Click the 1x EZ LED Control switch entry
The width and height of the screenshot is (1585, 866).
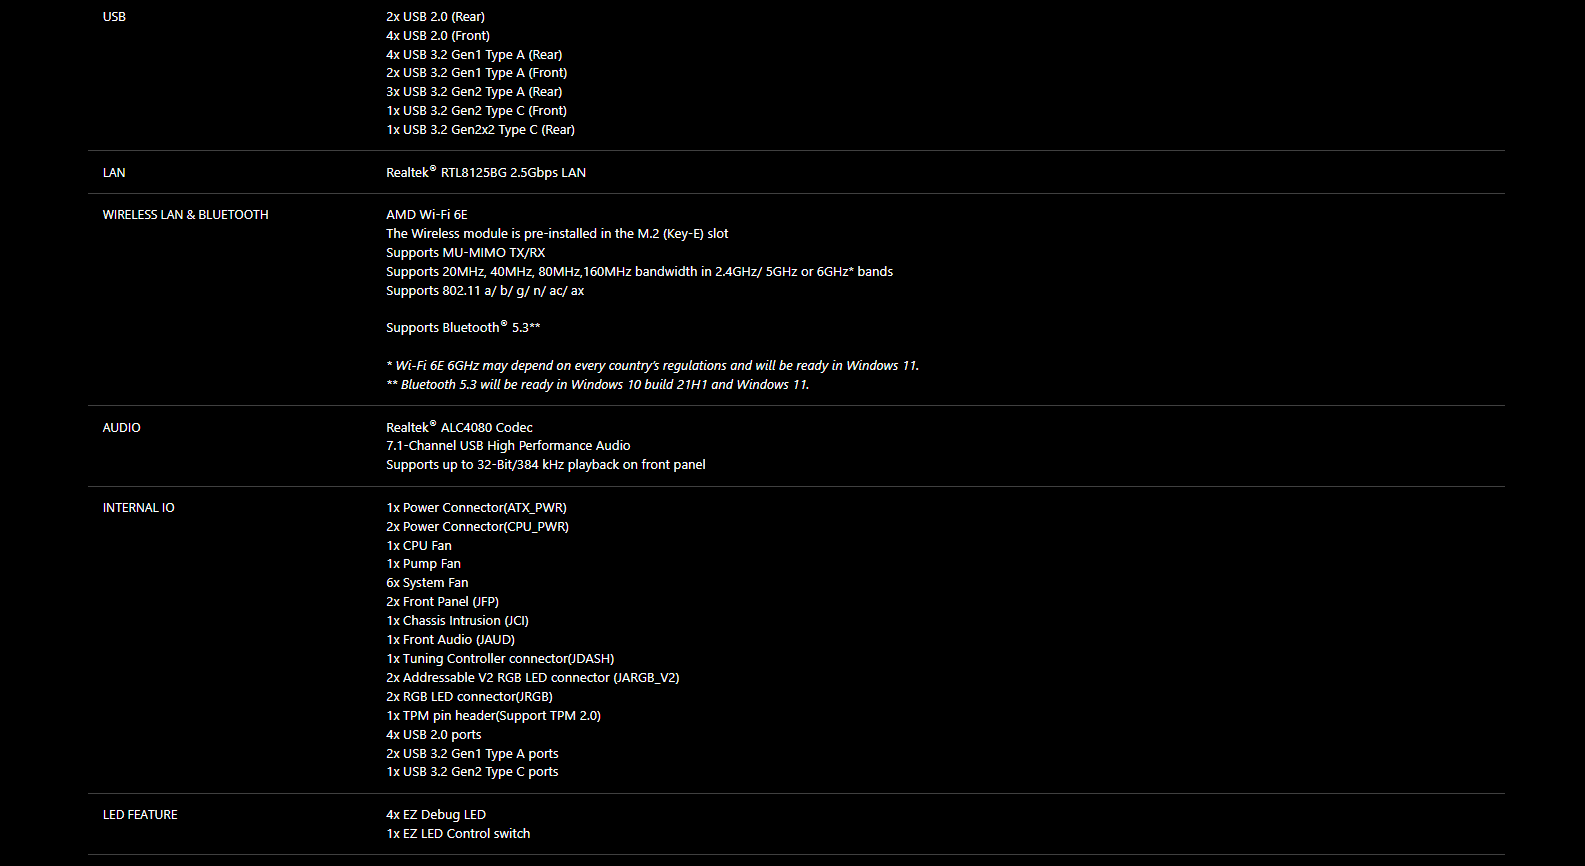[458, 834]
